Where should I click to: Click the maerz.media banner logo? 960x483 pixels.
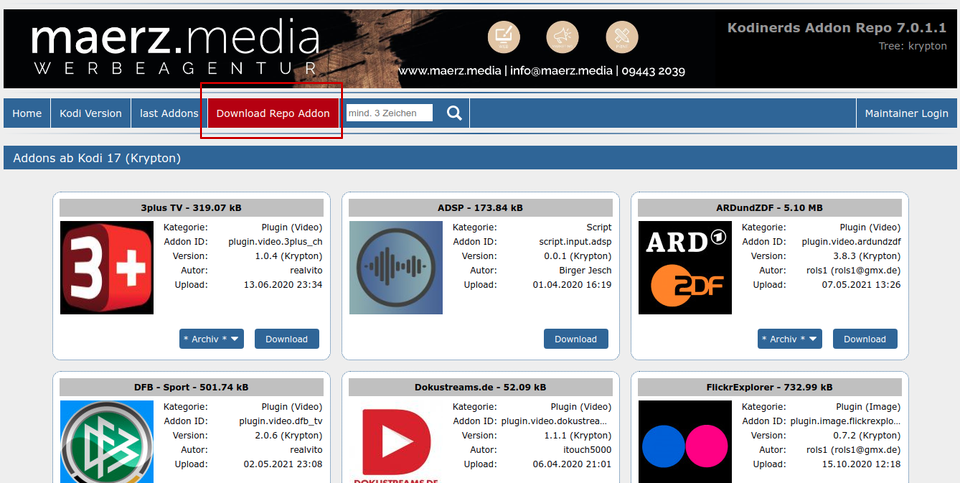(x=176, y=49)
